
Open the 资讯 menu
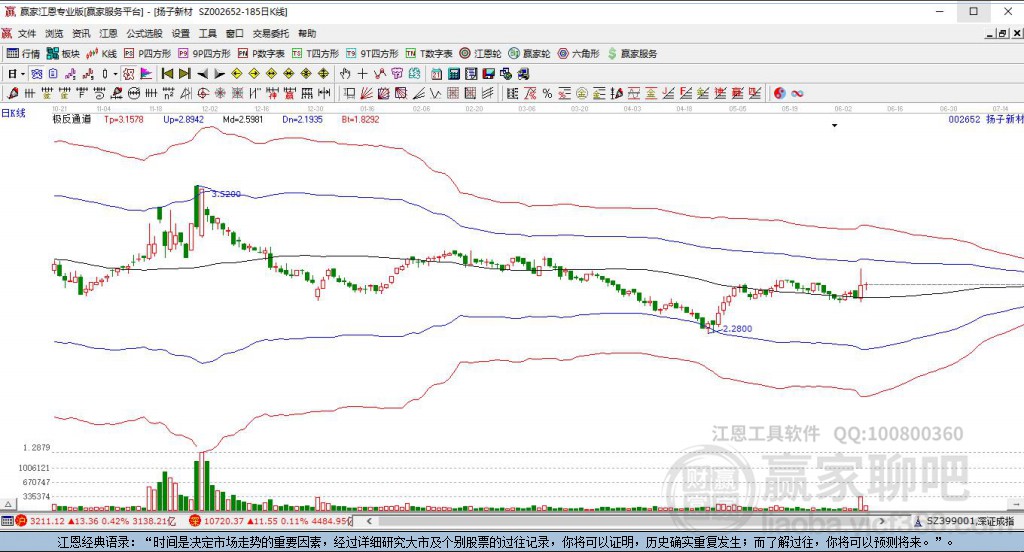coord(81,33)
